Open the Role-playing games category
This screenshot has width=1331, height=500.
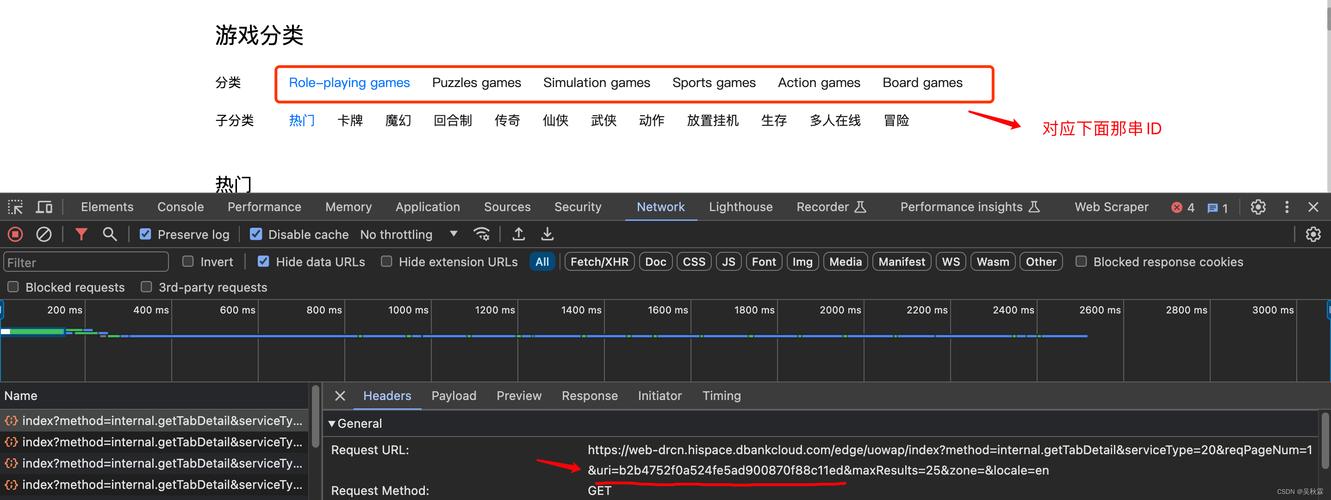point(349,83)
